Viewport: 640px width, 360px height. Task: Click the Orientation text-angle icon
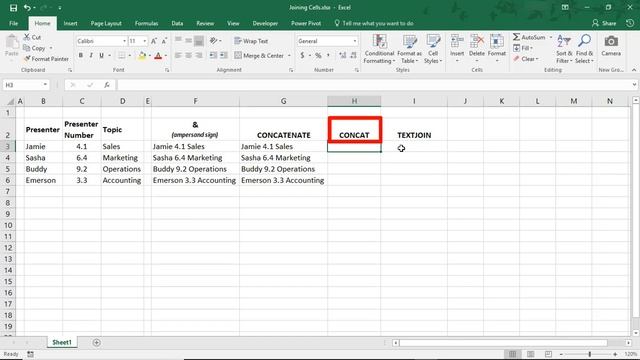(213, 41)
